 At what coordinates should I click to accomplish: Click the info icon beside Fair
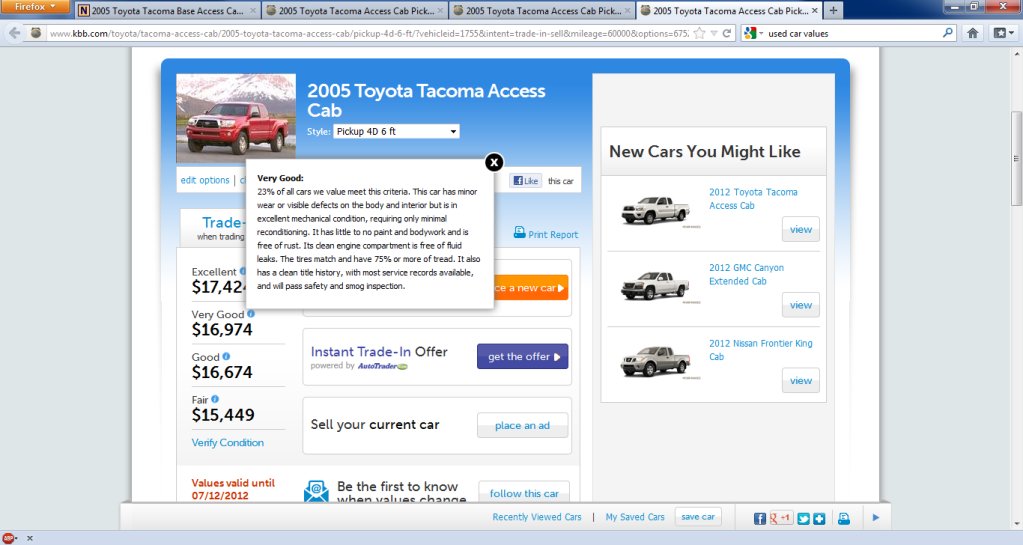[215, 399]
